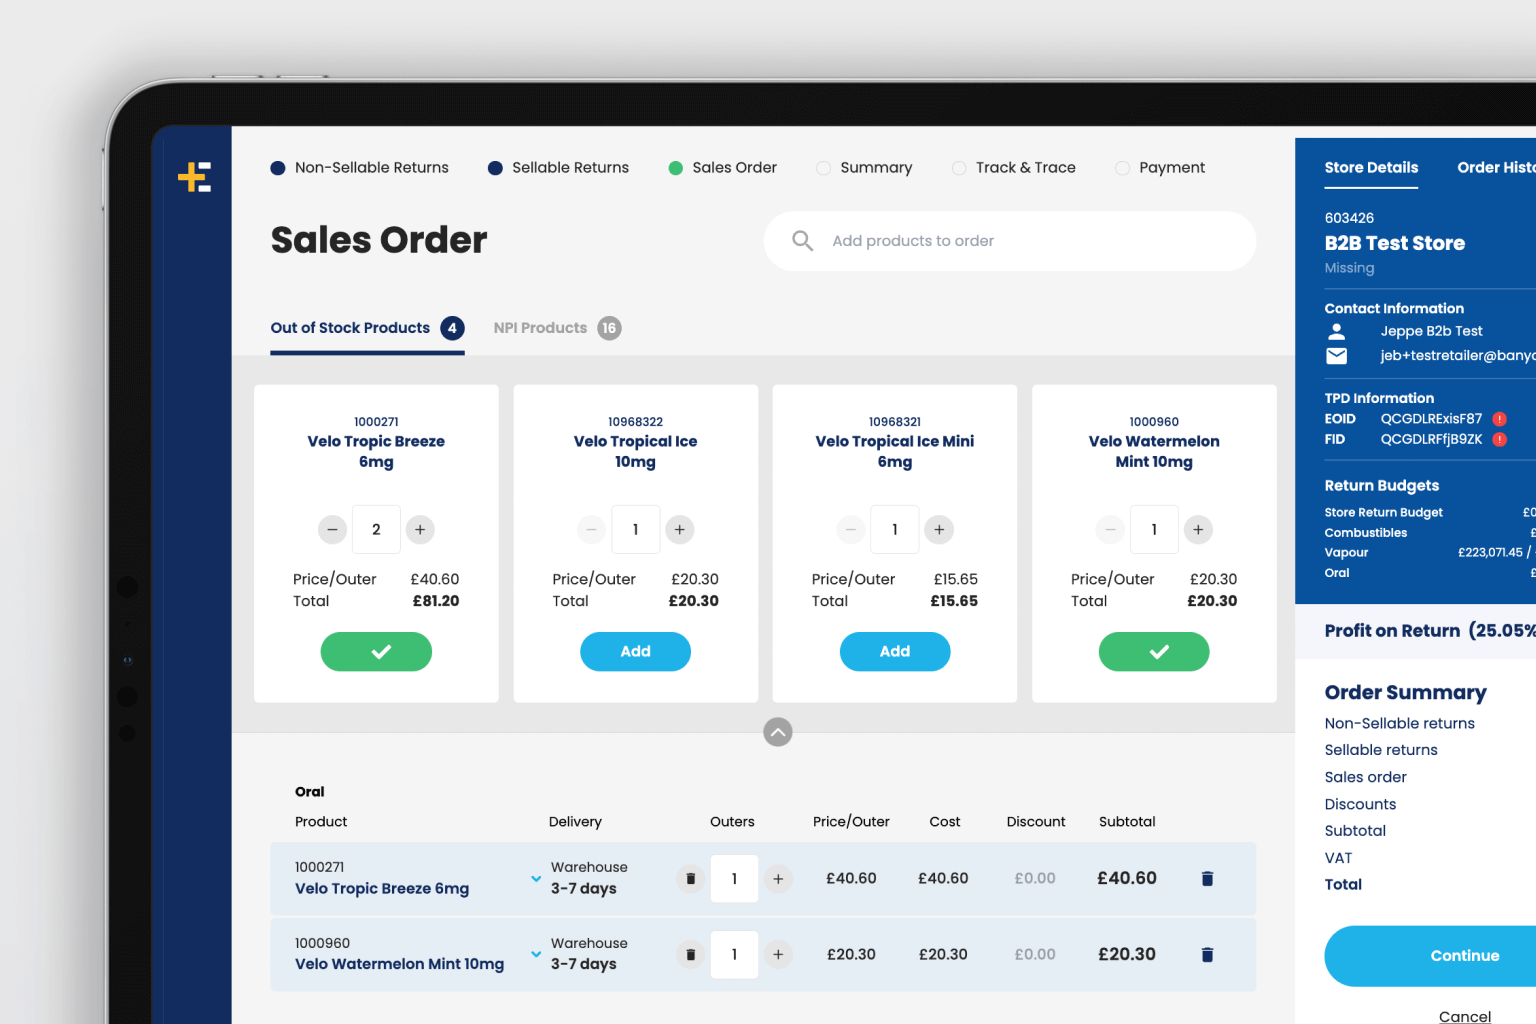This screenshot has height=1024, width=1536.
Task: Click the Vapour return budget value
Action: click(1494, 552)
